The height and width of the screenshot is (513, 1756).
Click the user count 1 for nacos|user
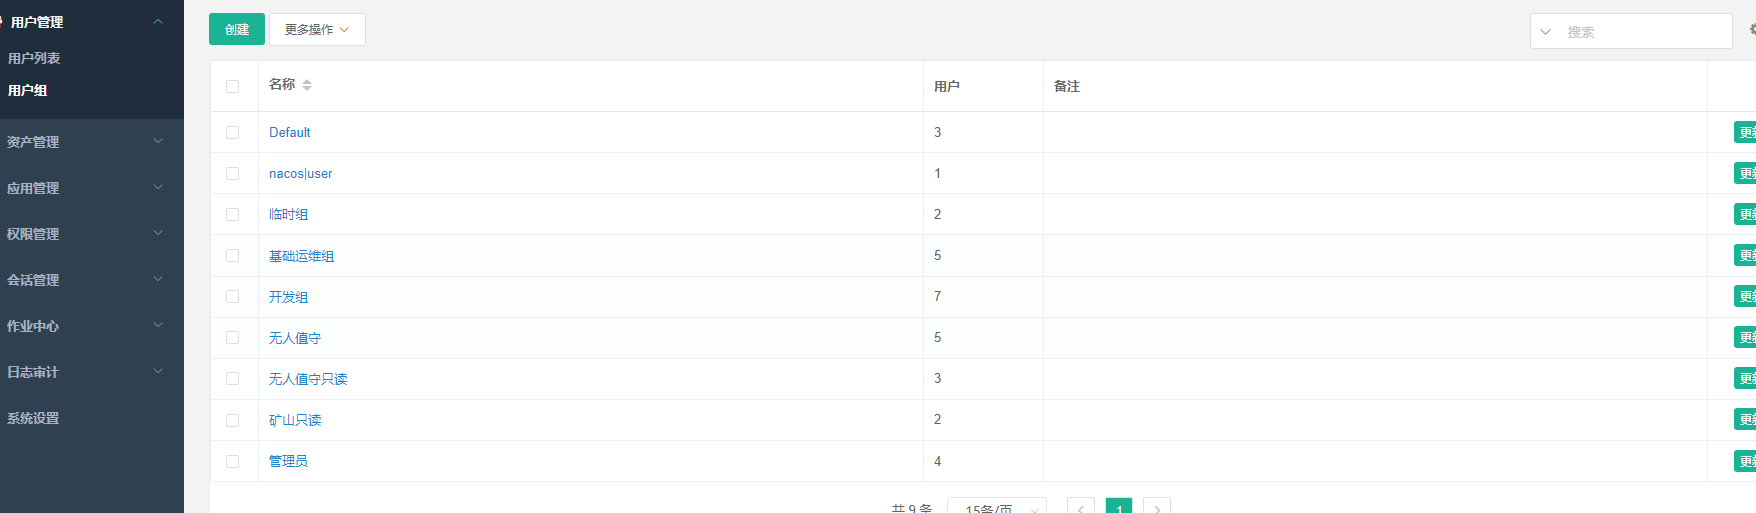(937, 173)
